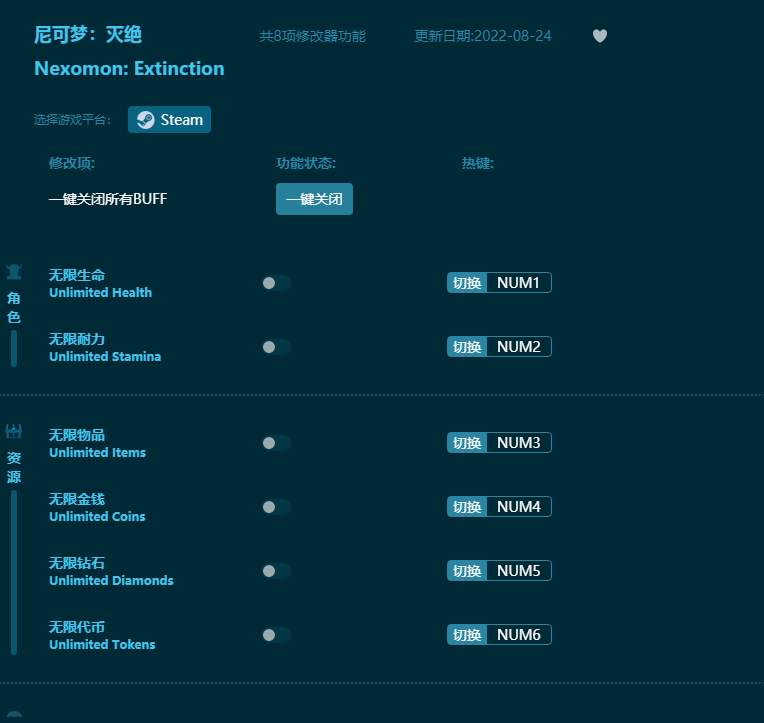Edit the NUM2 hotkey field
The image size is (764, 723).
[x=519, y=346]
